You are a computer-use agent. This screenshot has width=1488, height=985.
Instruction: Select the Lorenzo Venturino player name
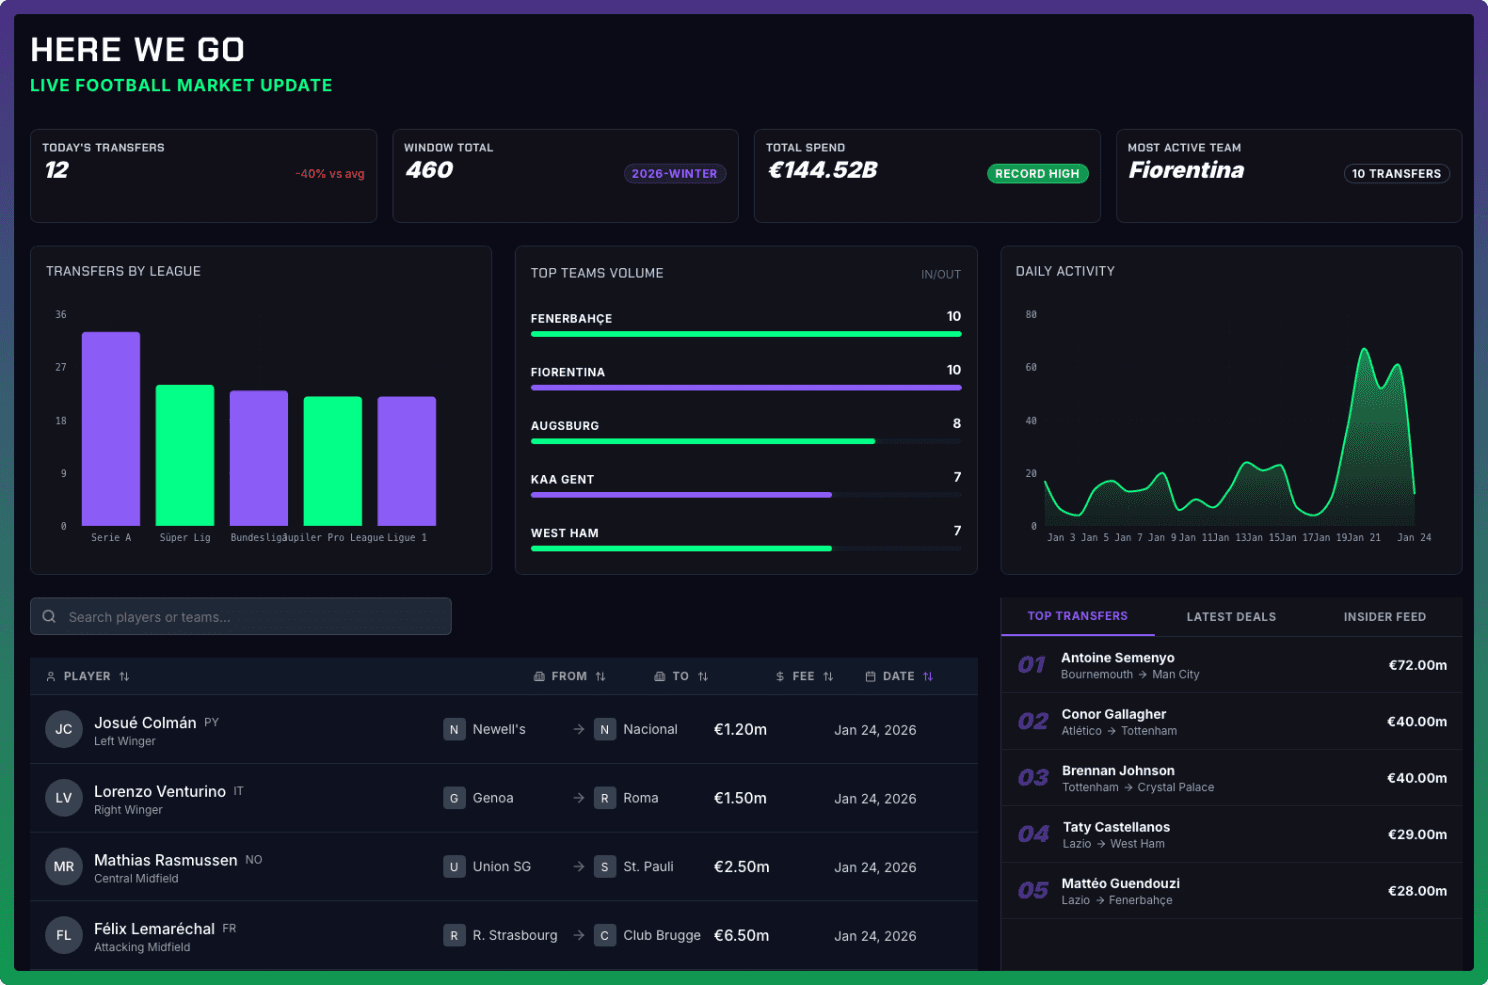point(160,792)
